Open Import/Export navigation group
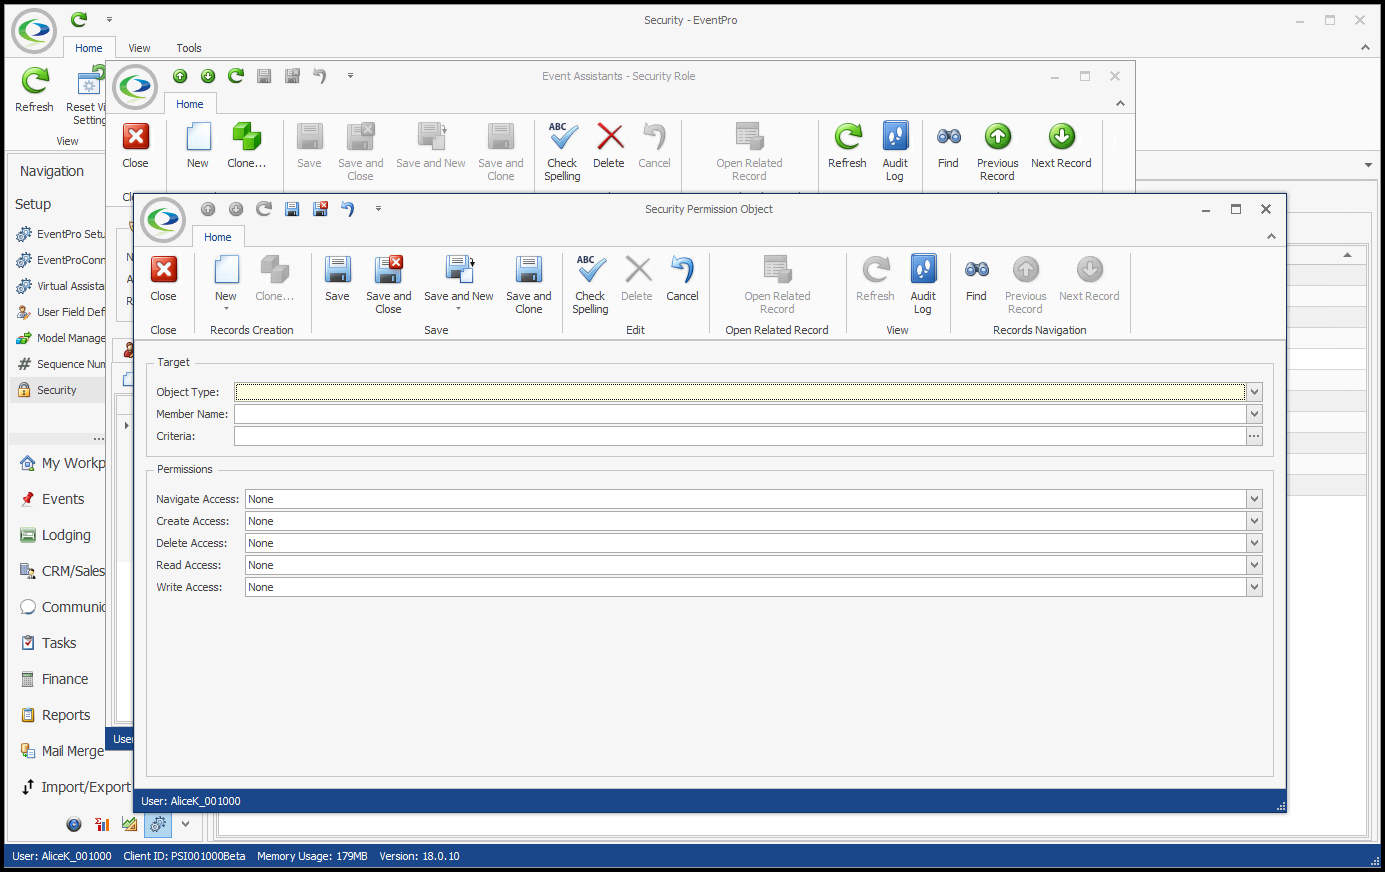Screen dimensions: 1385x872 coord(76,787)
